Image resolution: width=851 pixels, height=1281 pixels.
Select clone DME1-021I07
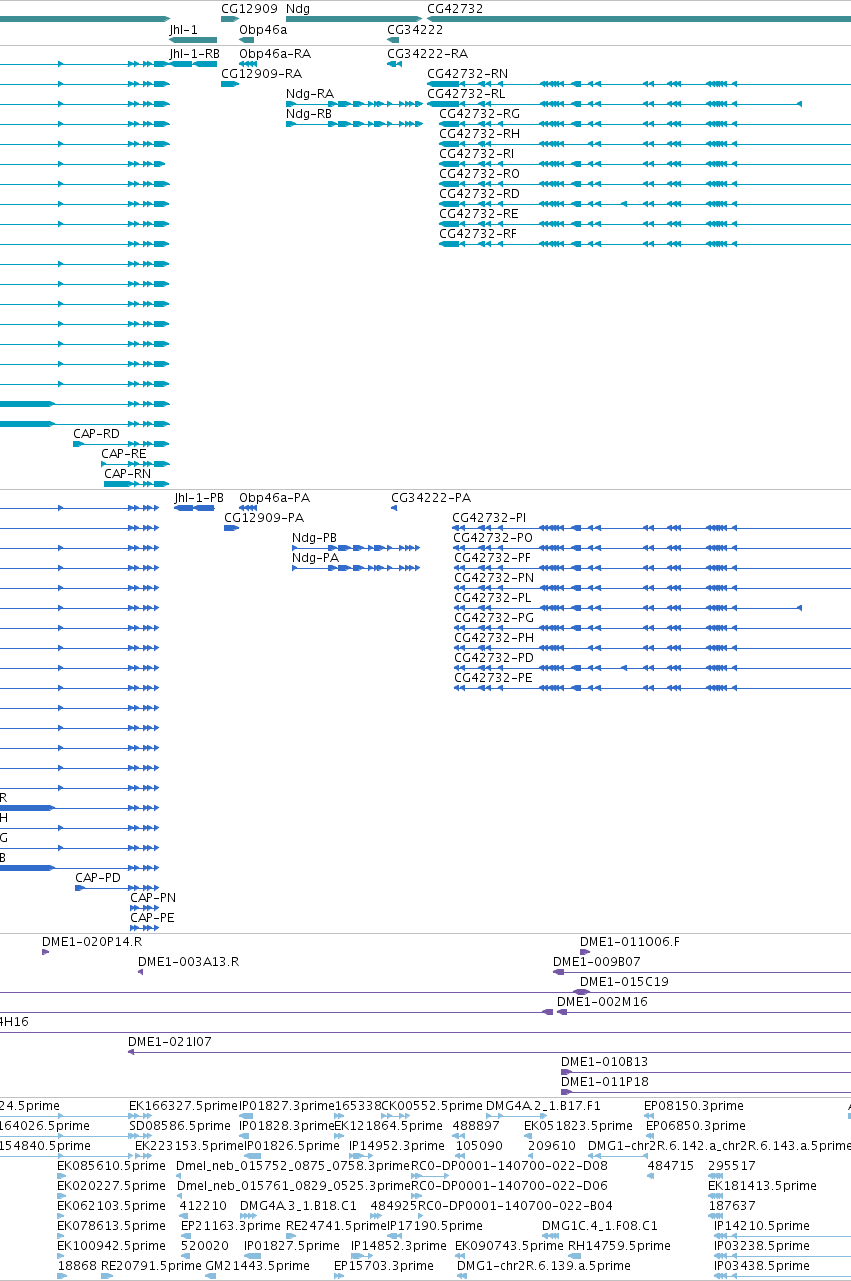pyautogui.click(x=170, y=1042)
